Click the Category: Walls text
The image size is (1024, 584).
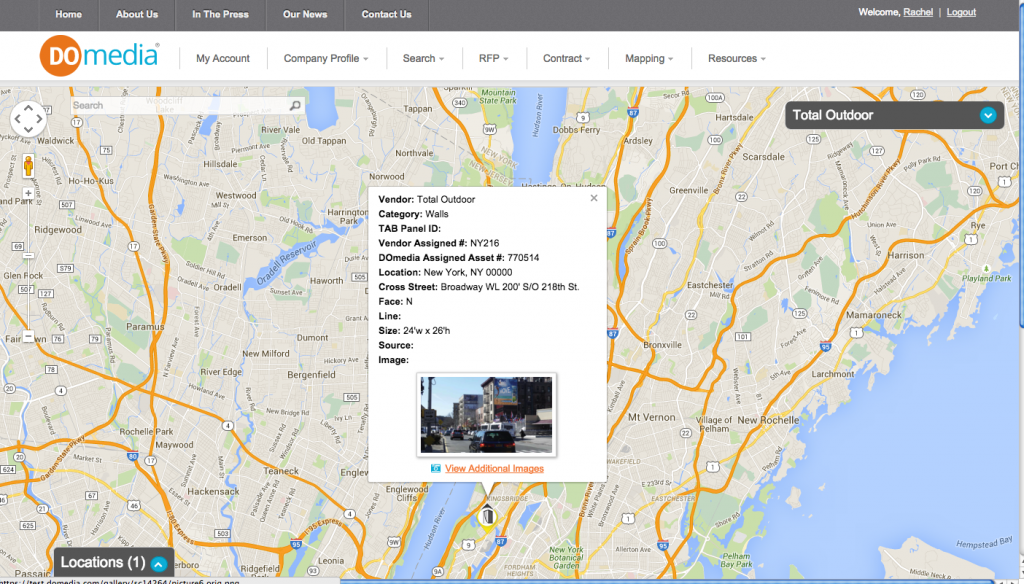click(413, 214)
